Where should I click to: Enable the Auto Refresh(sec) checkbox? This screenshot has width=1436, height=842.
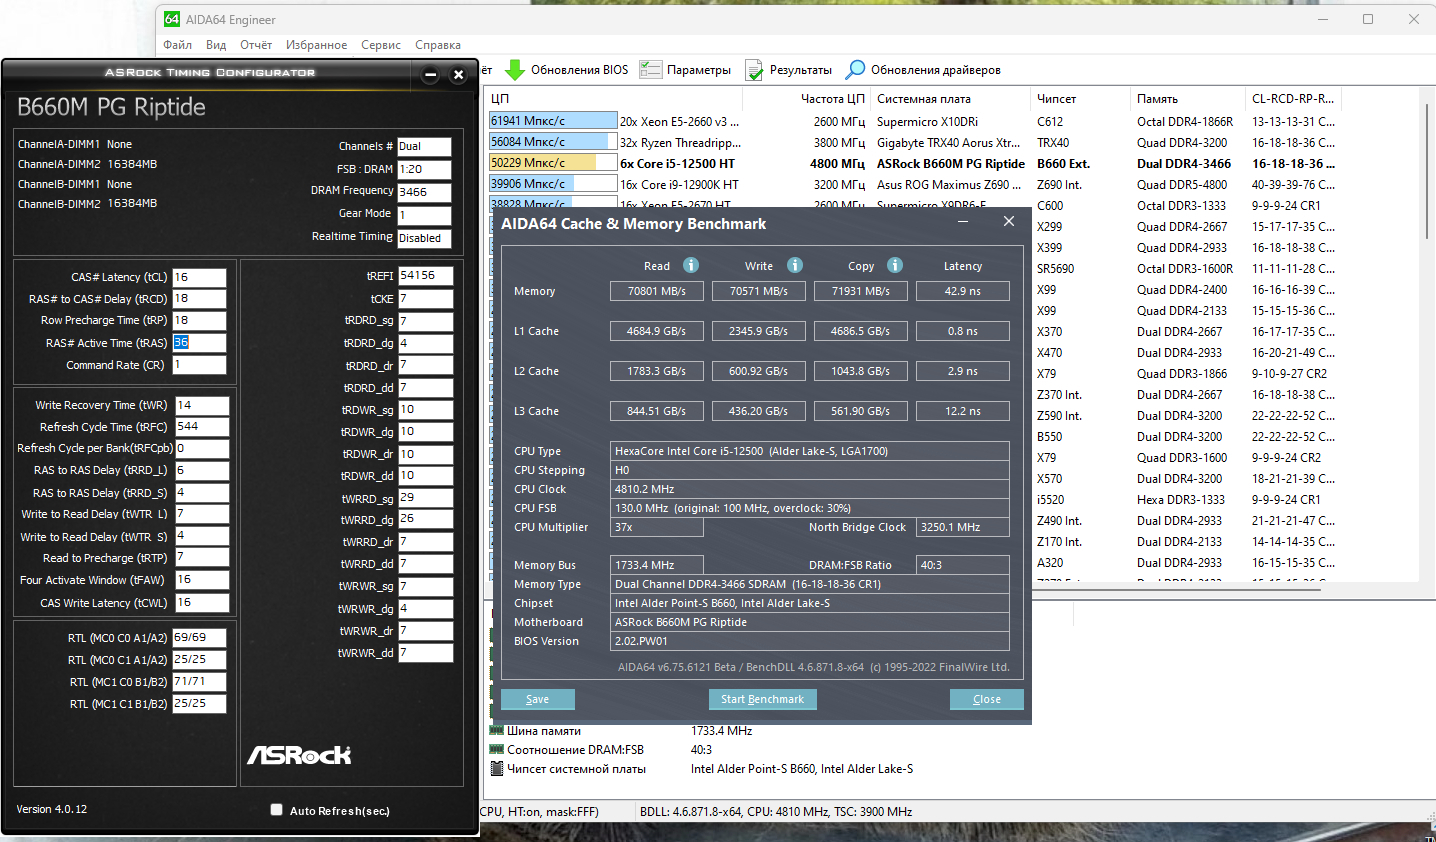[x=276, y=810]
